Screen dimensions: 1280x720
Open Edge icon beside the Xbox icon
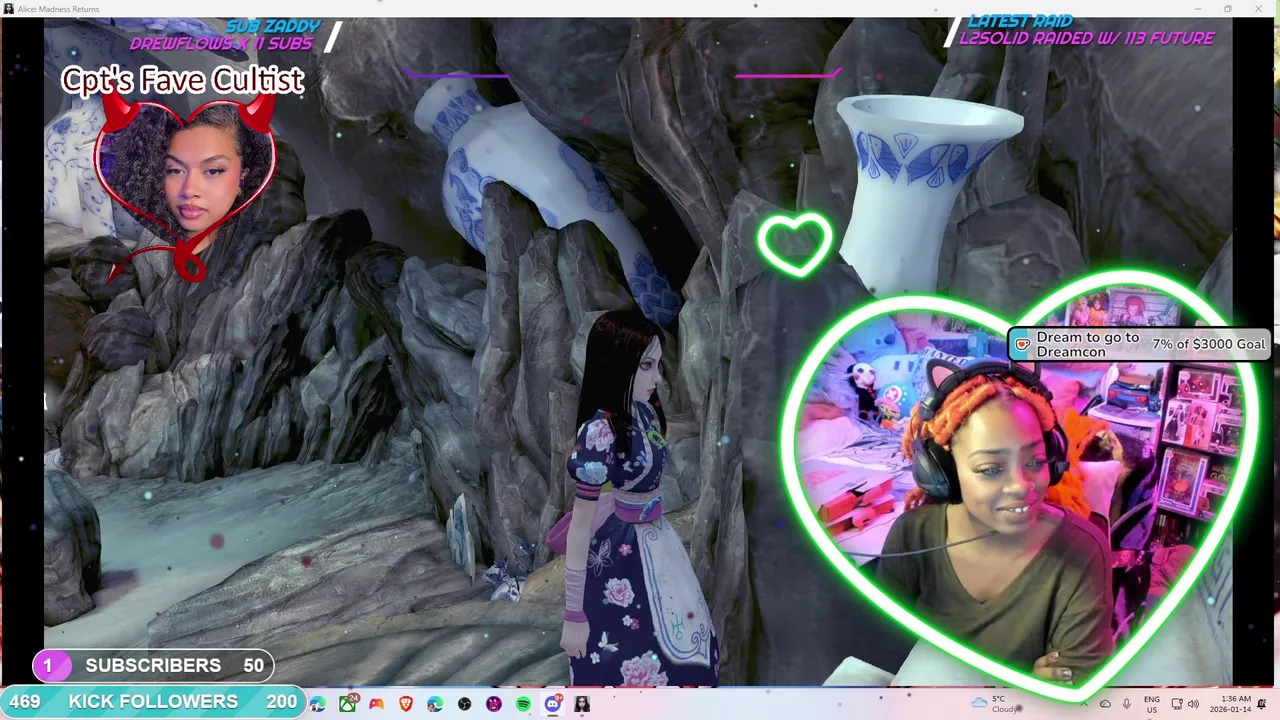[318, 704]
